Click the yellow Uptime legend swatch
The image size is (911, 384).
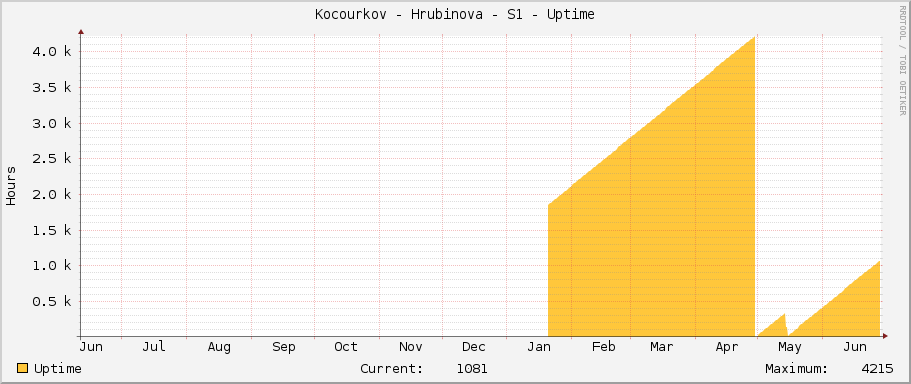point(22,368)
